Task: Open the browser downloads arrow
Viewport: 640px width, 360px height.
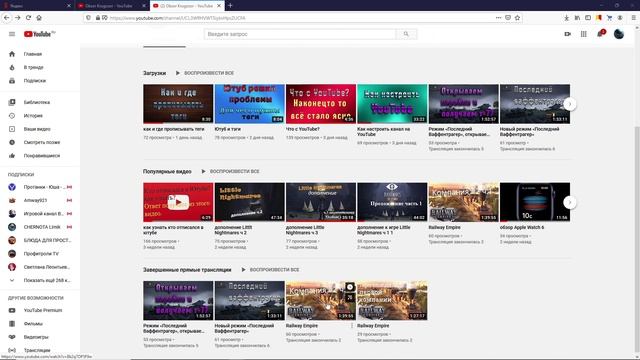Action: point(567,18)
